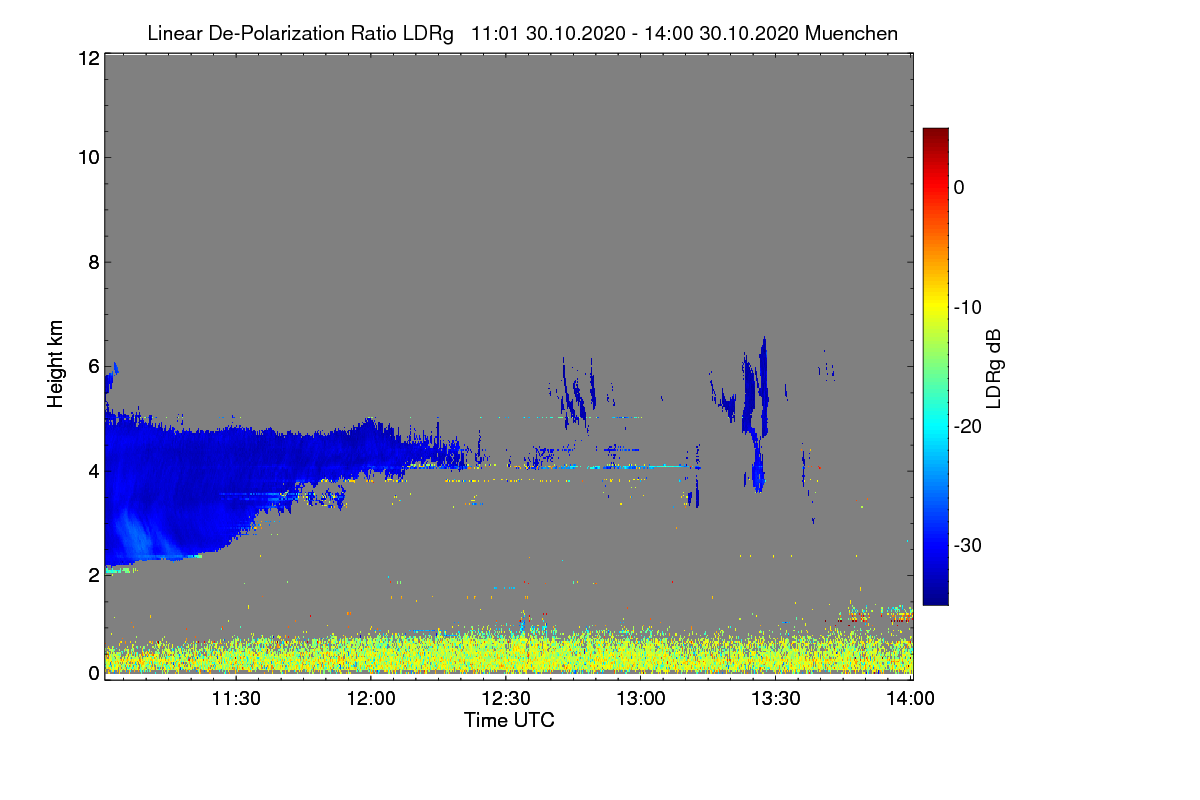This screenshot has height=800, width=1200.
Task: Click the 'Time UTC' x-axis label
Action: 509,720
